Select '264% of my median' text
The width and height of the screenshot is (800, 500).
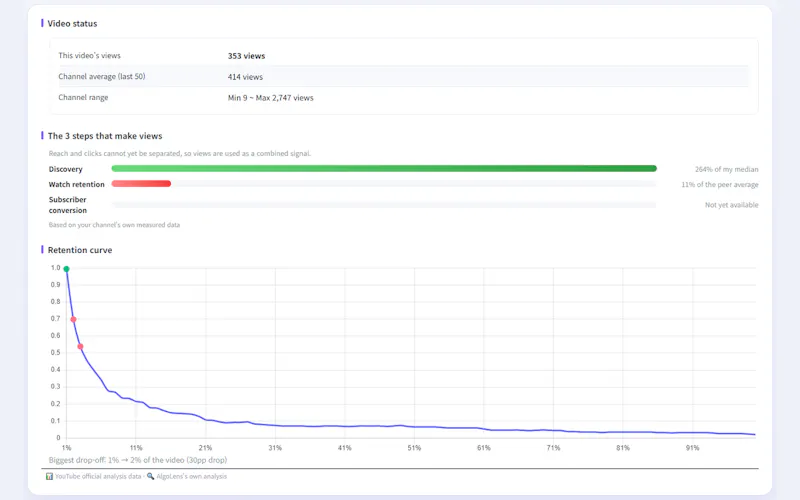pyautogui.click(x=727, y=169)
